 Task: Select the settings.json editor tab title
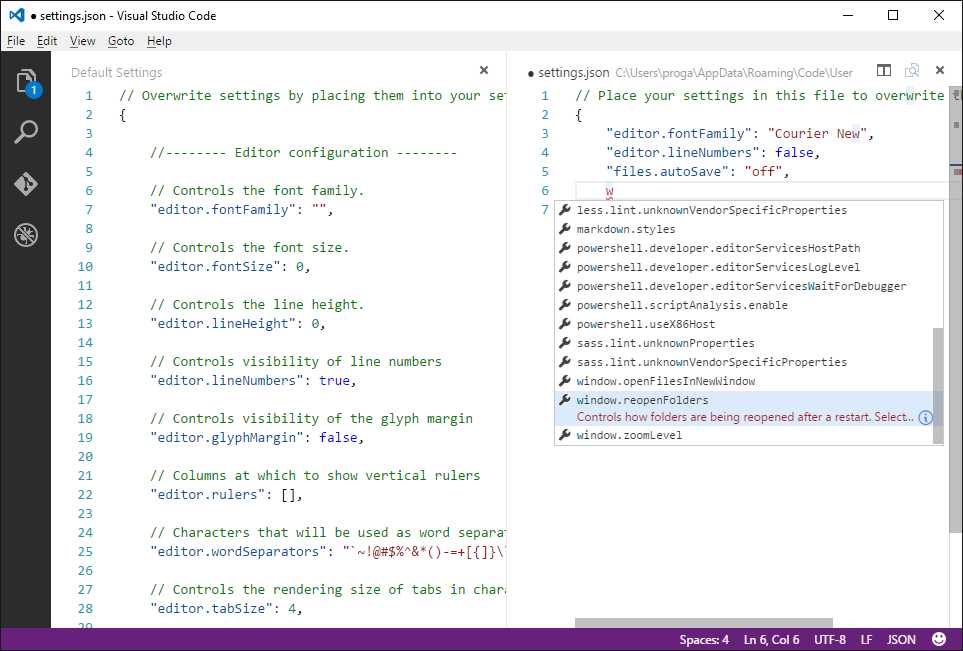574,72
